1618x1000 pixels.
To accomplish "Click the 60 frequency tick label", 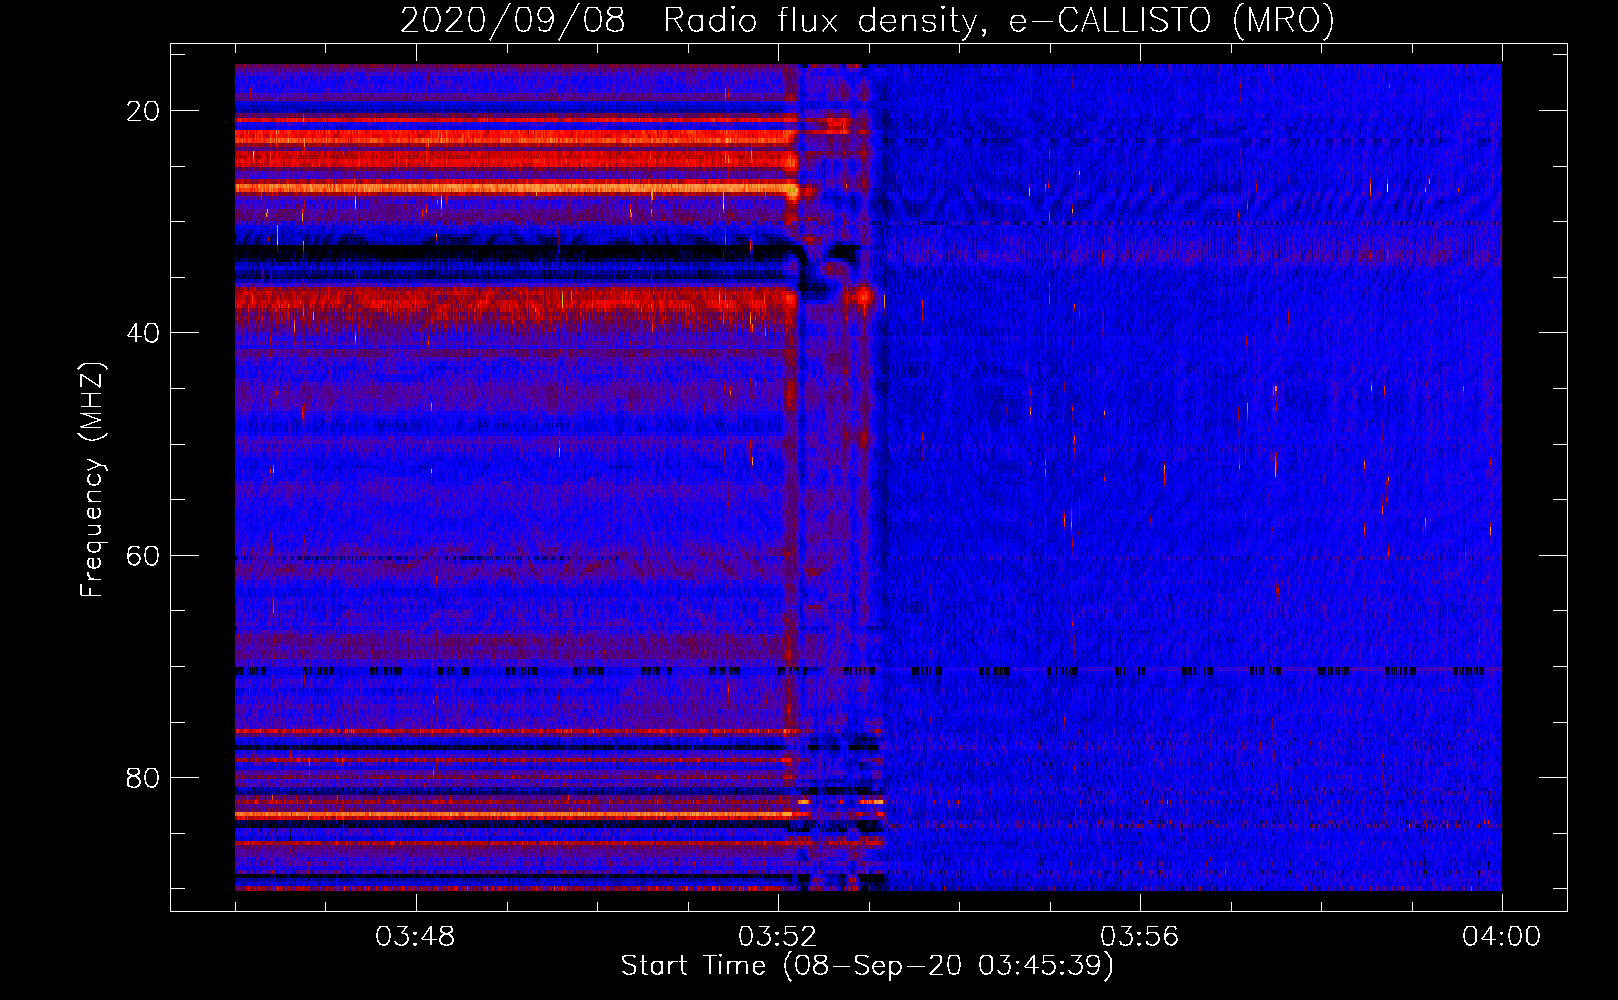I will [143, 555].
